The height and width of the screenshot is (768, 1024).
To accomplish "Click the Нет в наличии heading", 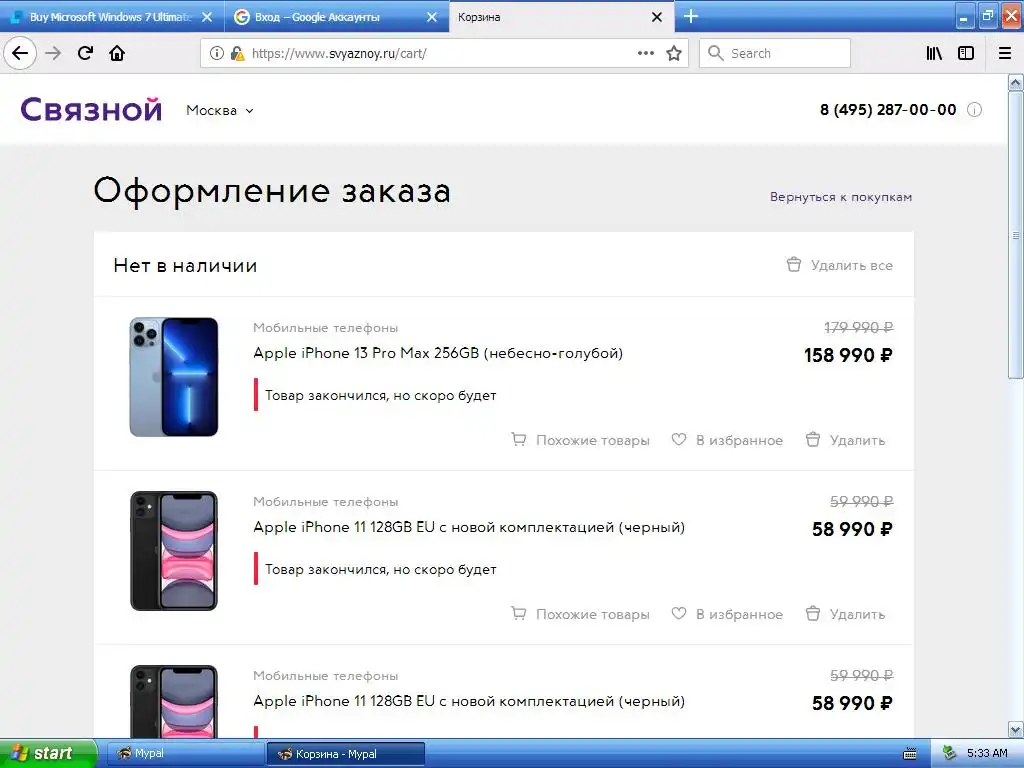I will (185, 265).
